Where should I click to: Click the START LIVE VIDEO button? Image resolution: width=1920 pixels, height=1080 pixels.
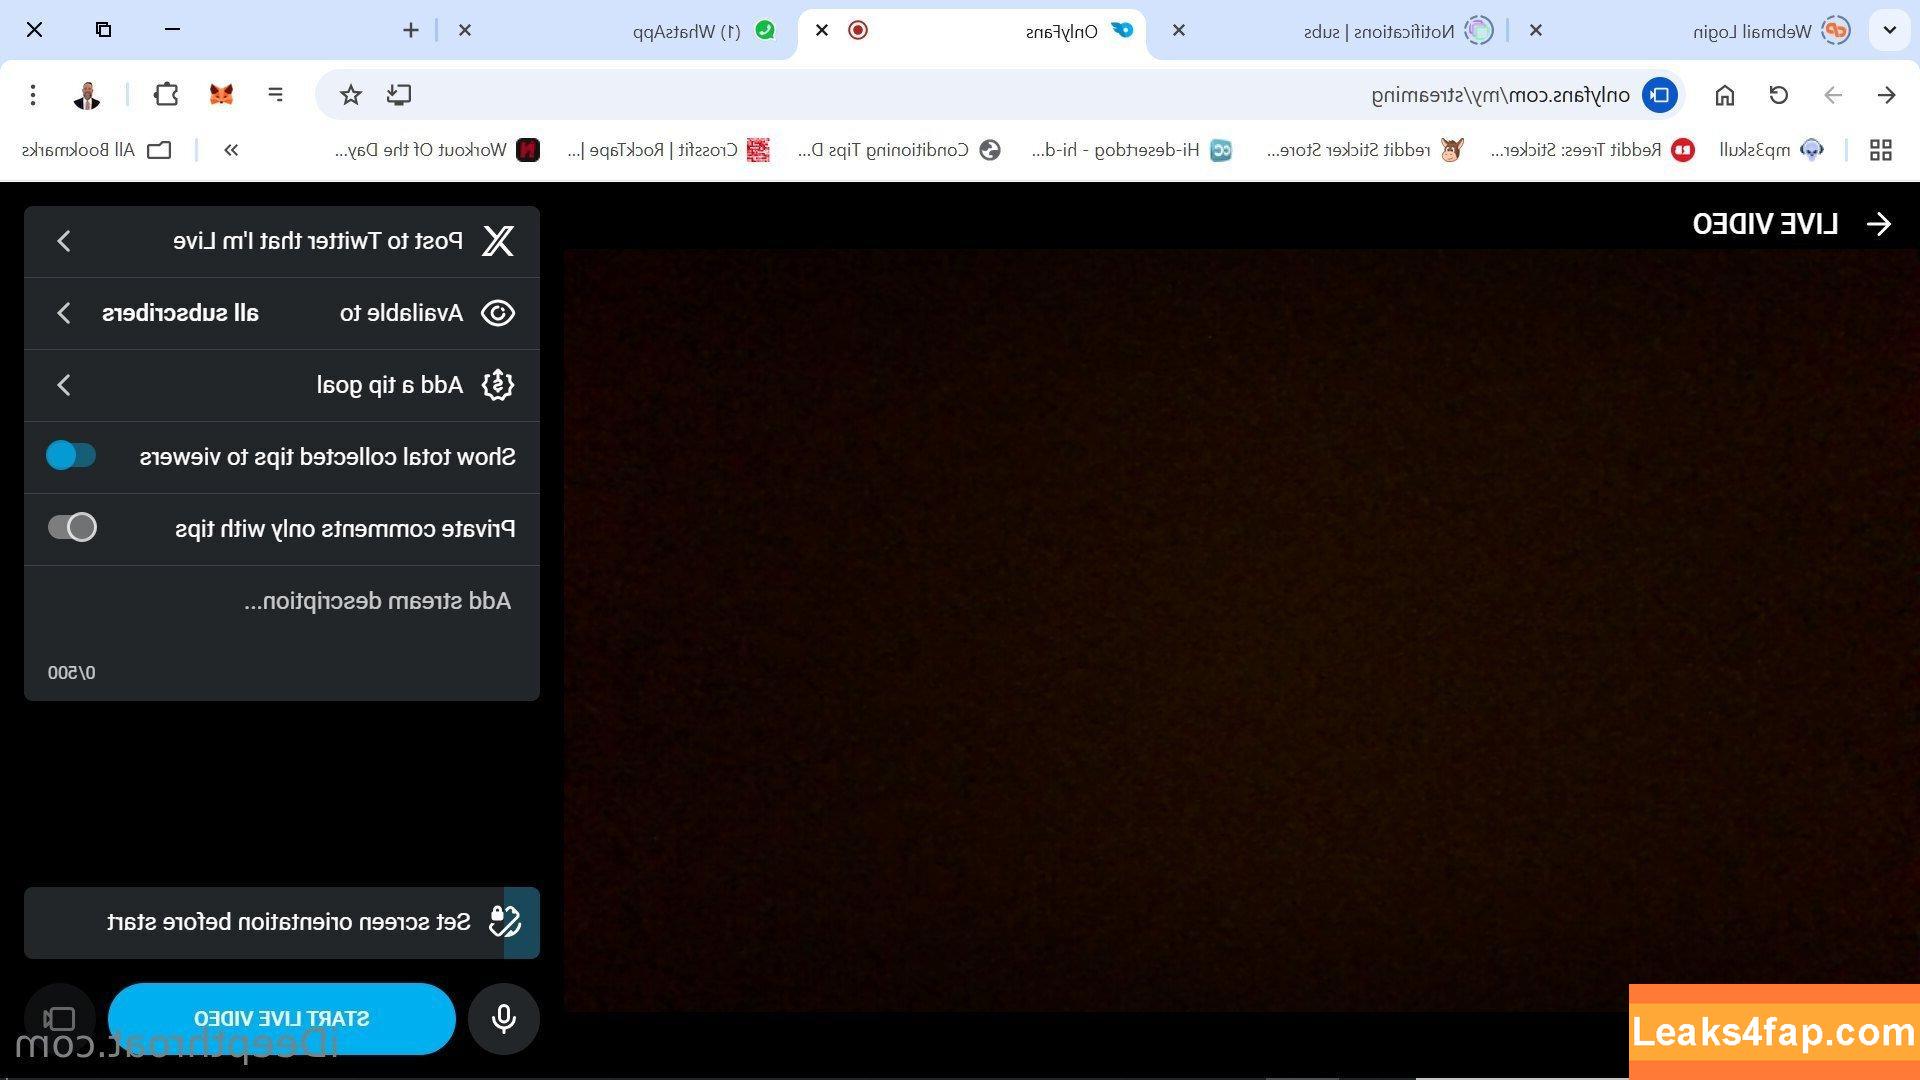pyautogui.click(x=282, y=1018)
